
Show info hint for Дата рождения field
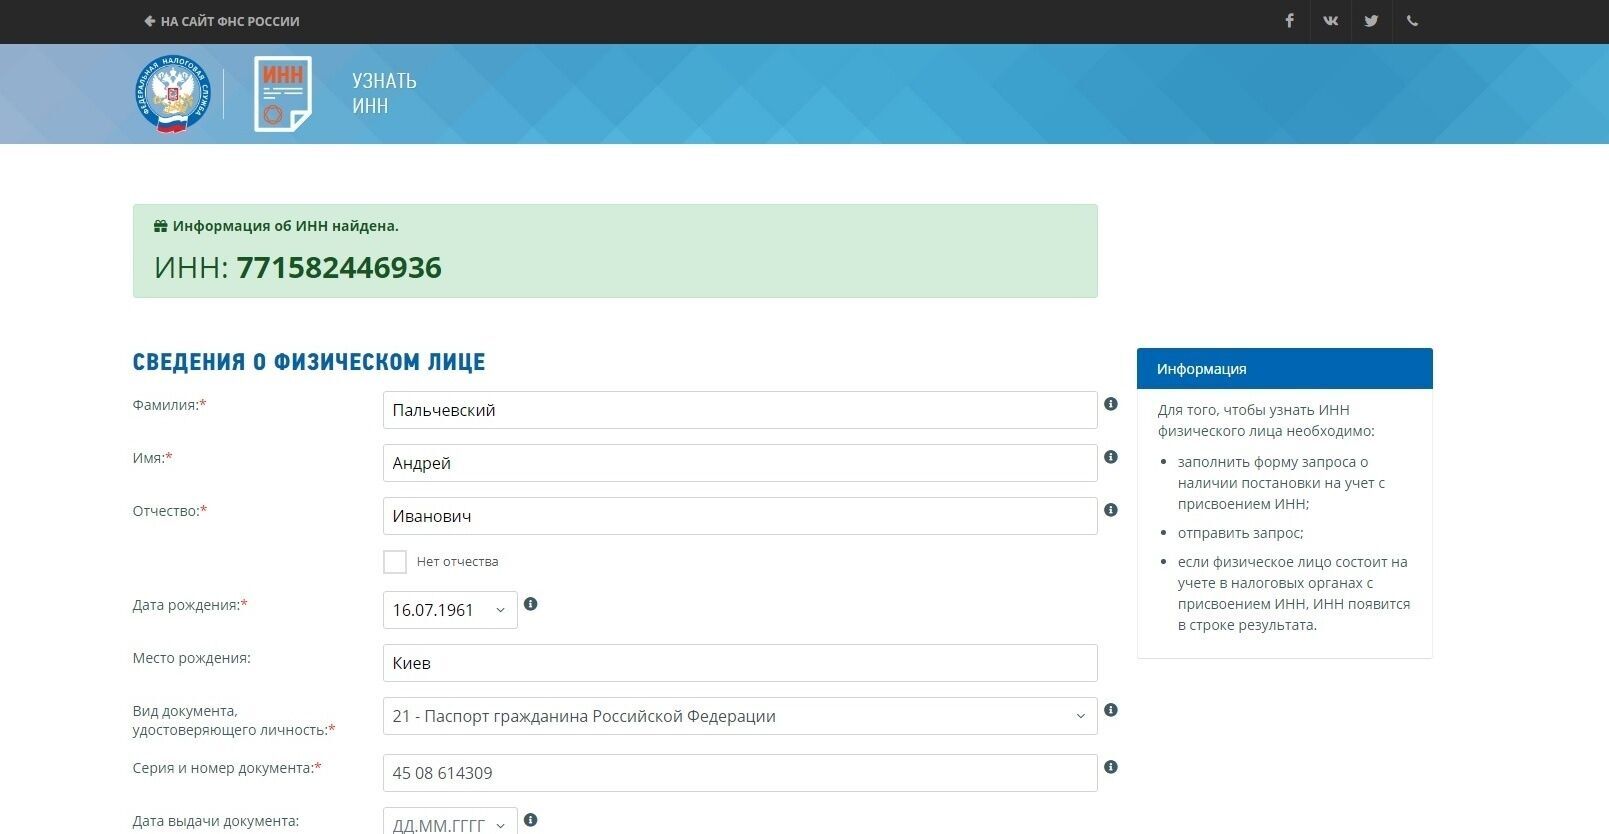[x=531, y=604]
